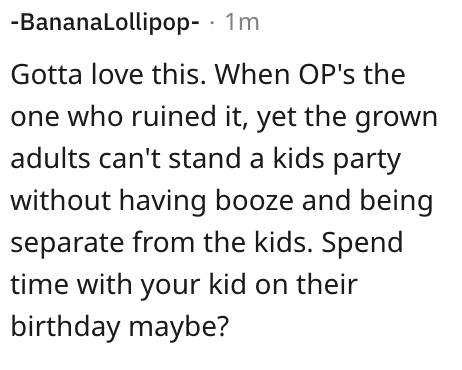Click the dot separator before timestamp
Viewport: 462px width, 370px height.
[x=212, y=23]
